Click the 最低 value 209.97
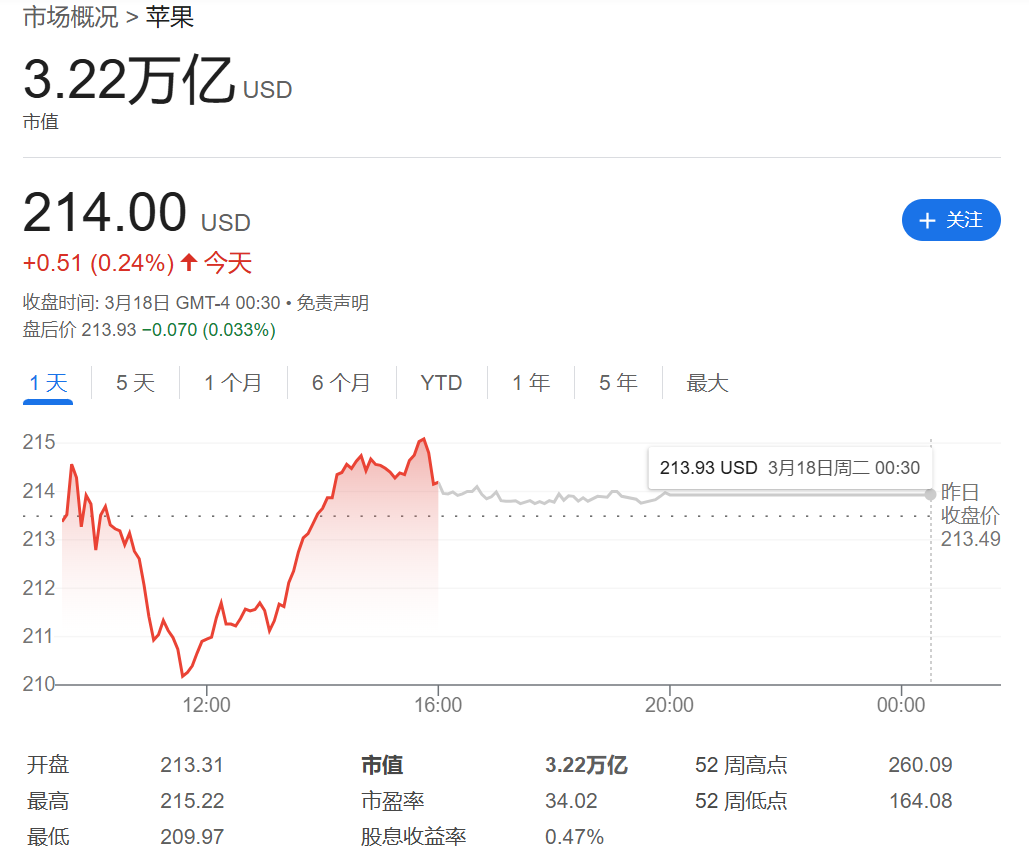Image resolution: width=1029 pixels, height=853 pixels. coord(192,837)
